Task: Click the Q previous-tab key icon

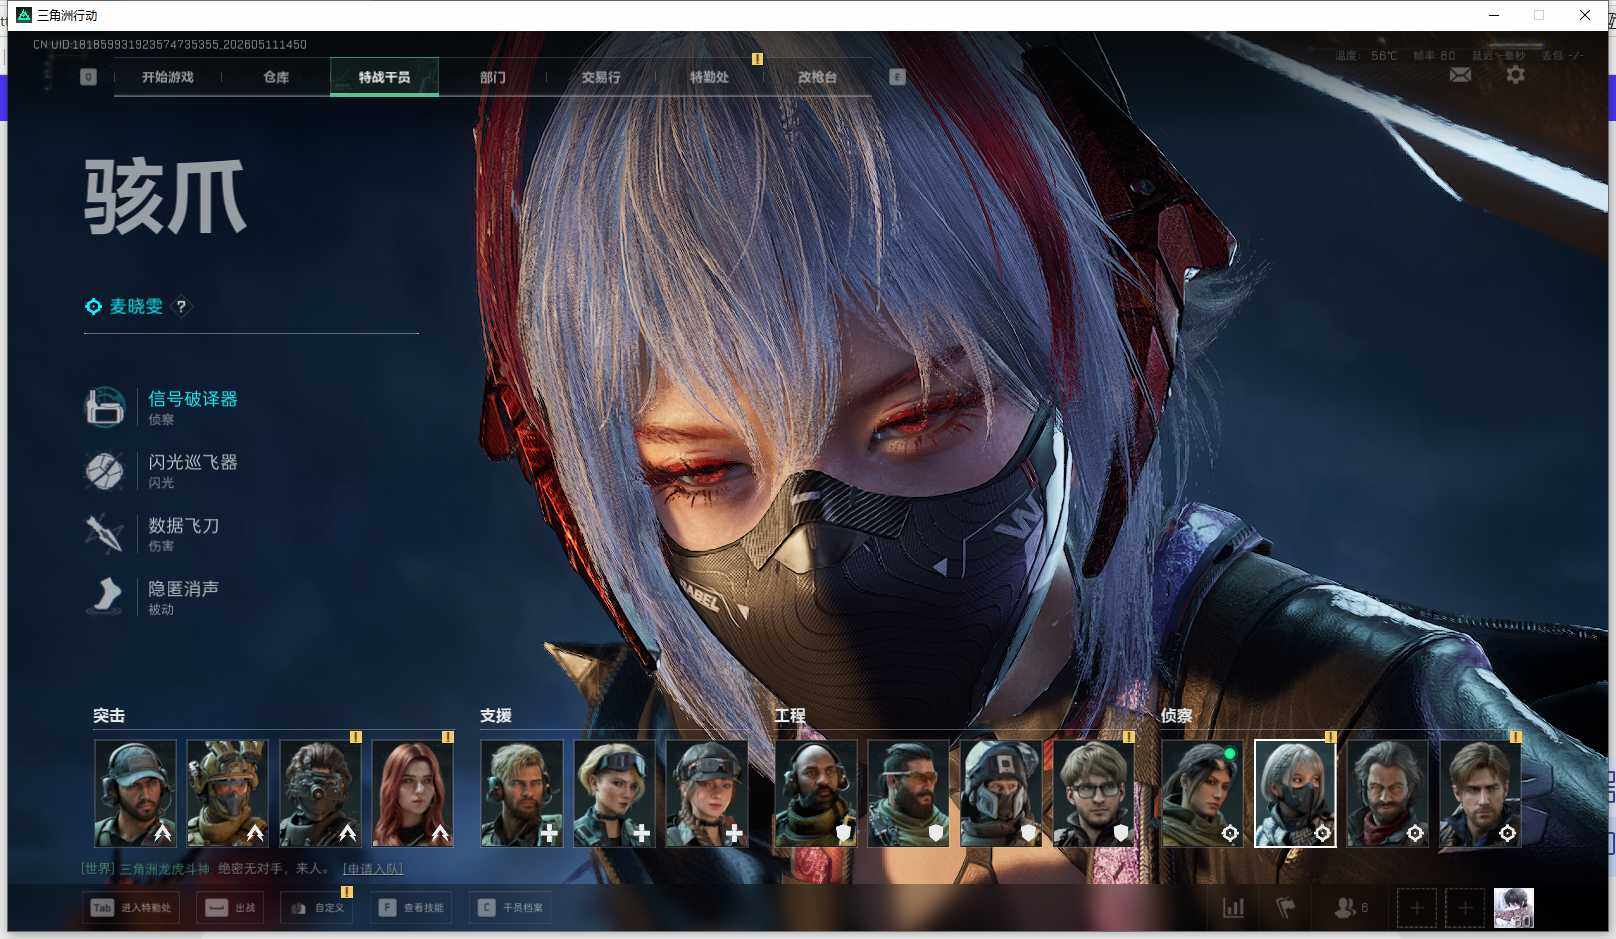Action: click(89, 77)
